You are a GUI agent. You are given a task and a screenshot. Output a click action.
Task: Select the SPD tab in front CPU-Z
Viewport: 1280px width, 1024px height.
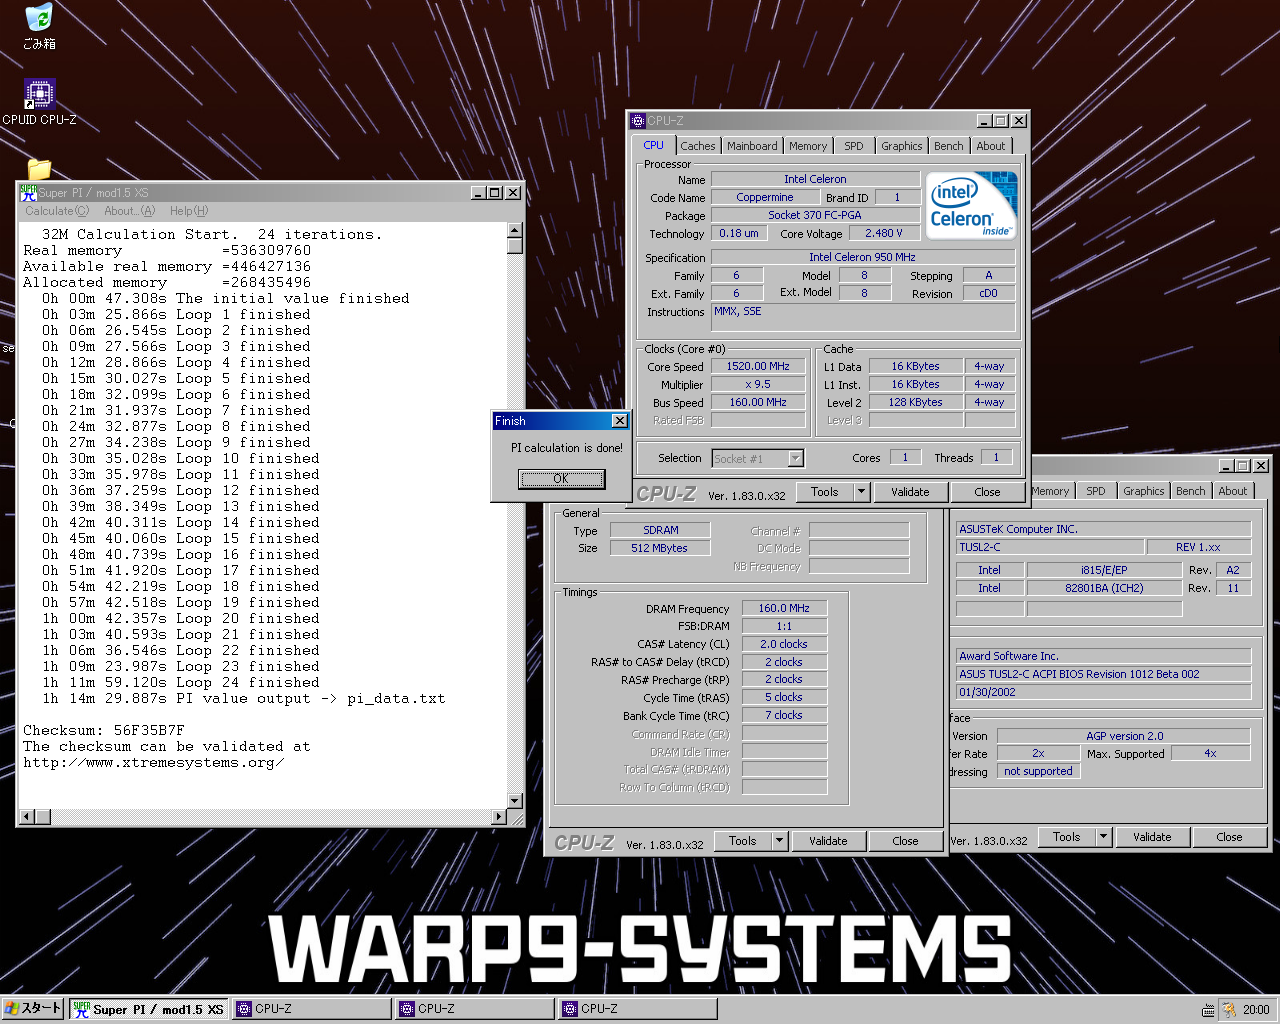pyautogui.click(x=854, y=146)
